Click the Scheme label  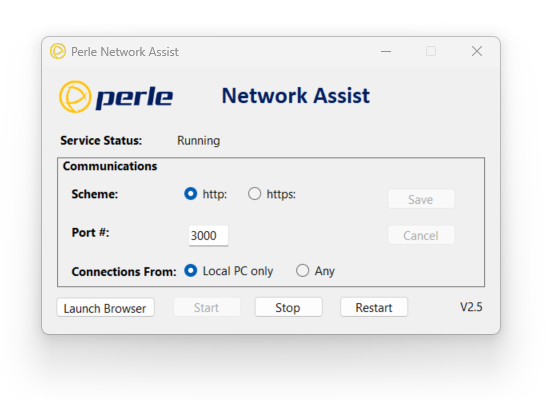[95, 194]
